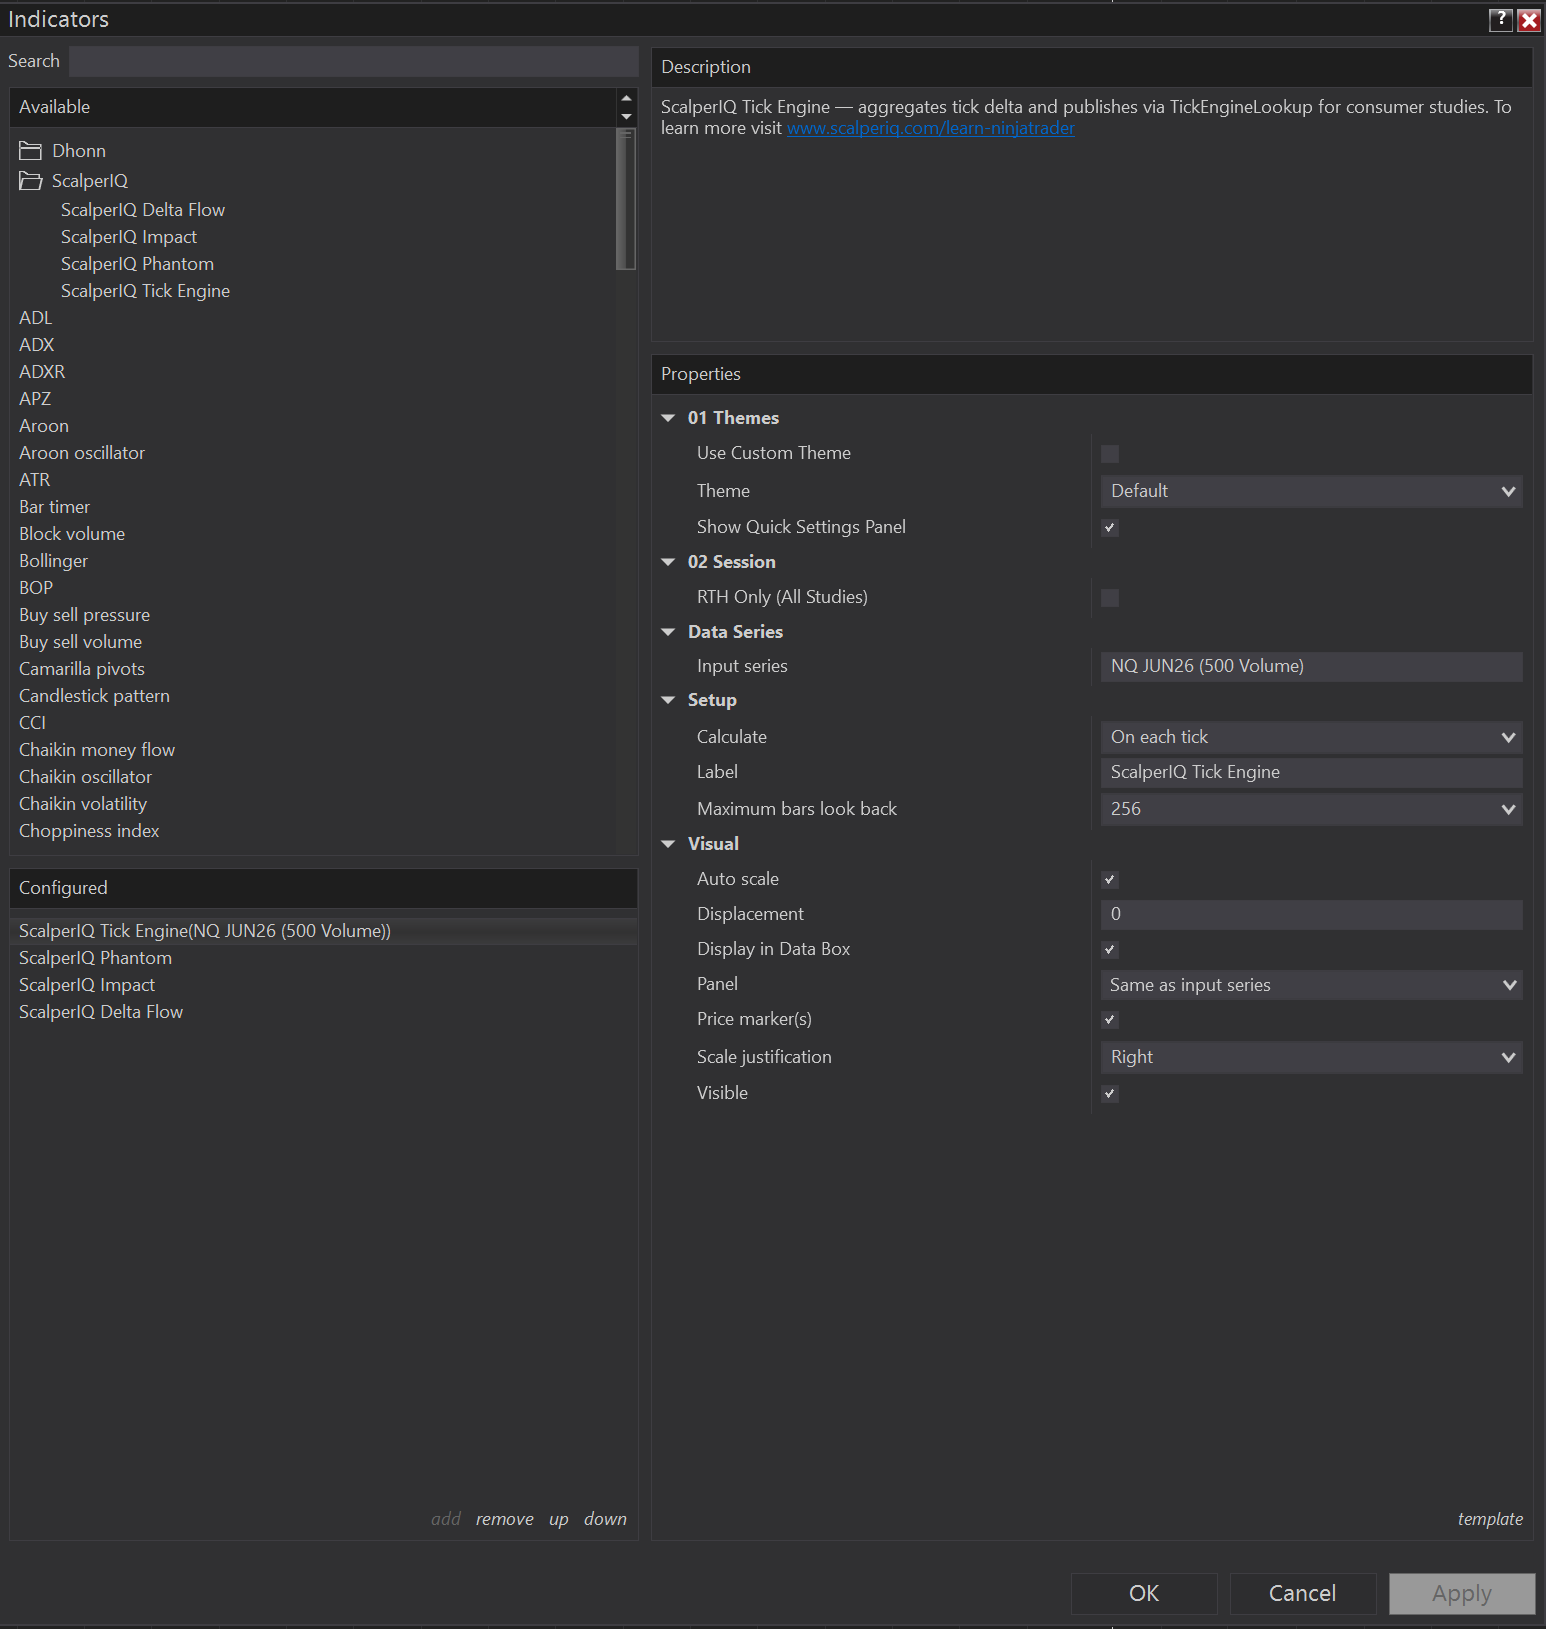The width and height of the screenshot is (1546, 1629).
Task: Collapse the Data Series section
Action: click(668, 632)
